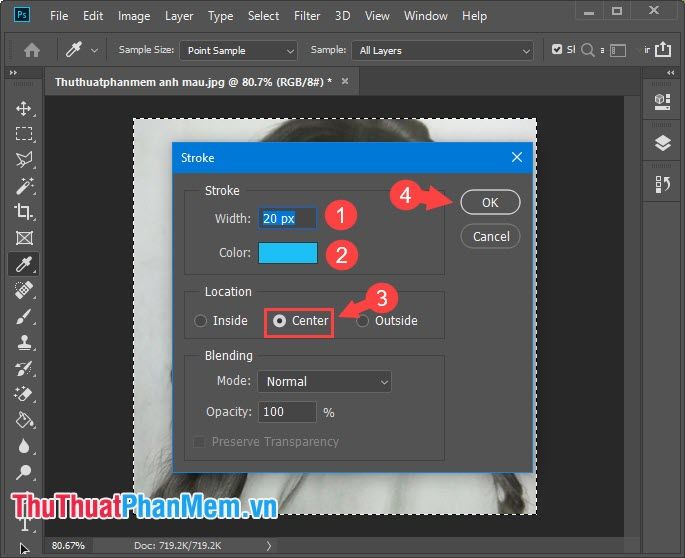The width and height of the screenshot is (685, 558).
Task: Open the Edit menu
Action: click(x=93, y=16)
